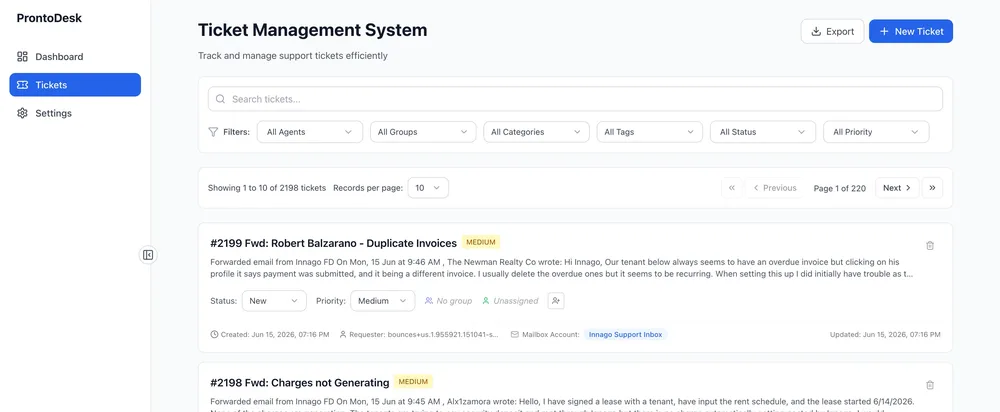Click the ProntoDesk logo text
The width and height of the screenshot is (1000, 412).
point(49,18)
